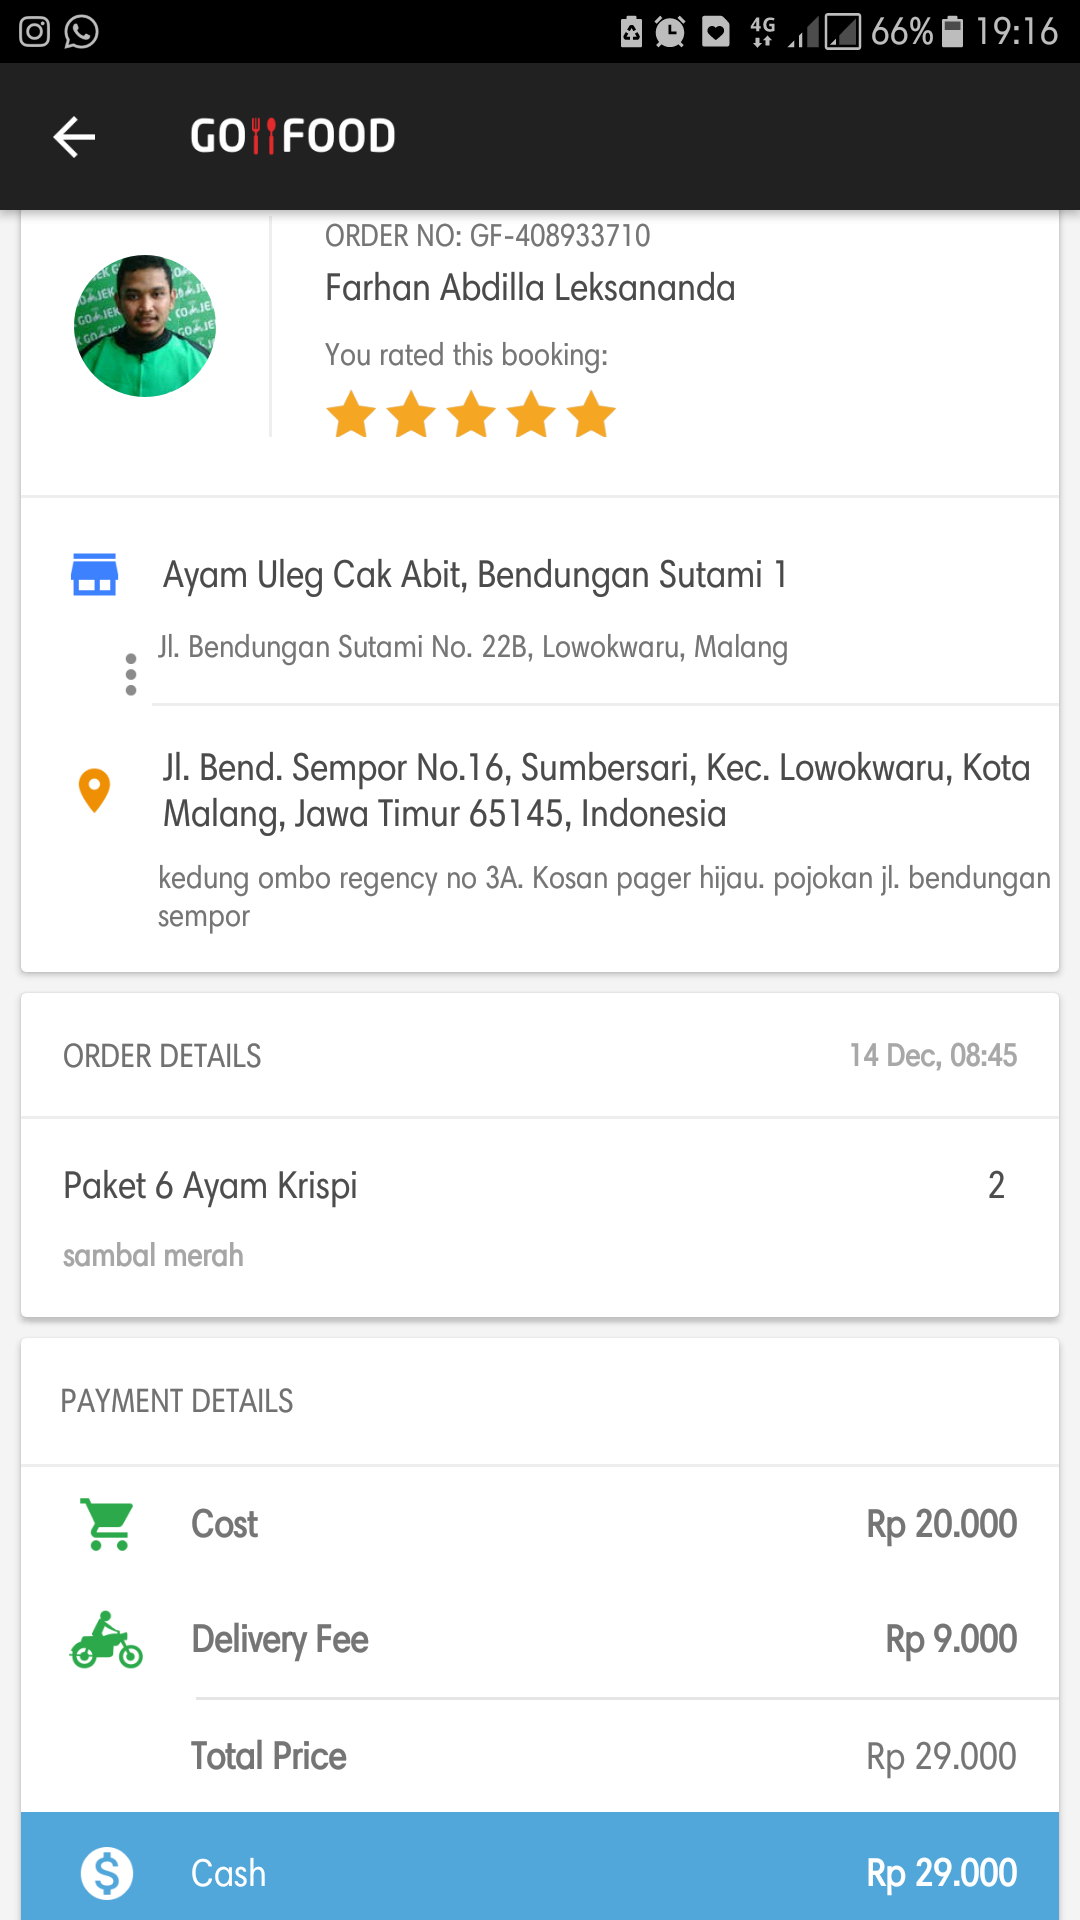Tap the orange delivery location pin

(94, 790)
